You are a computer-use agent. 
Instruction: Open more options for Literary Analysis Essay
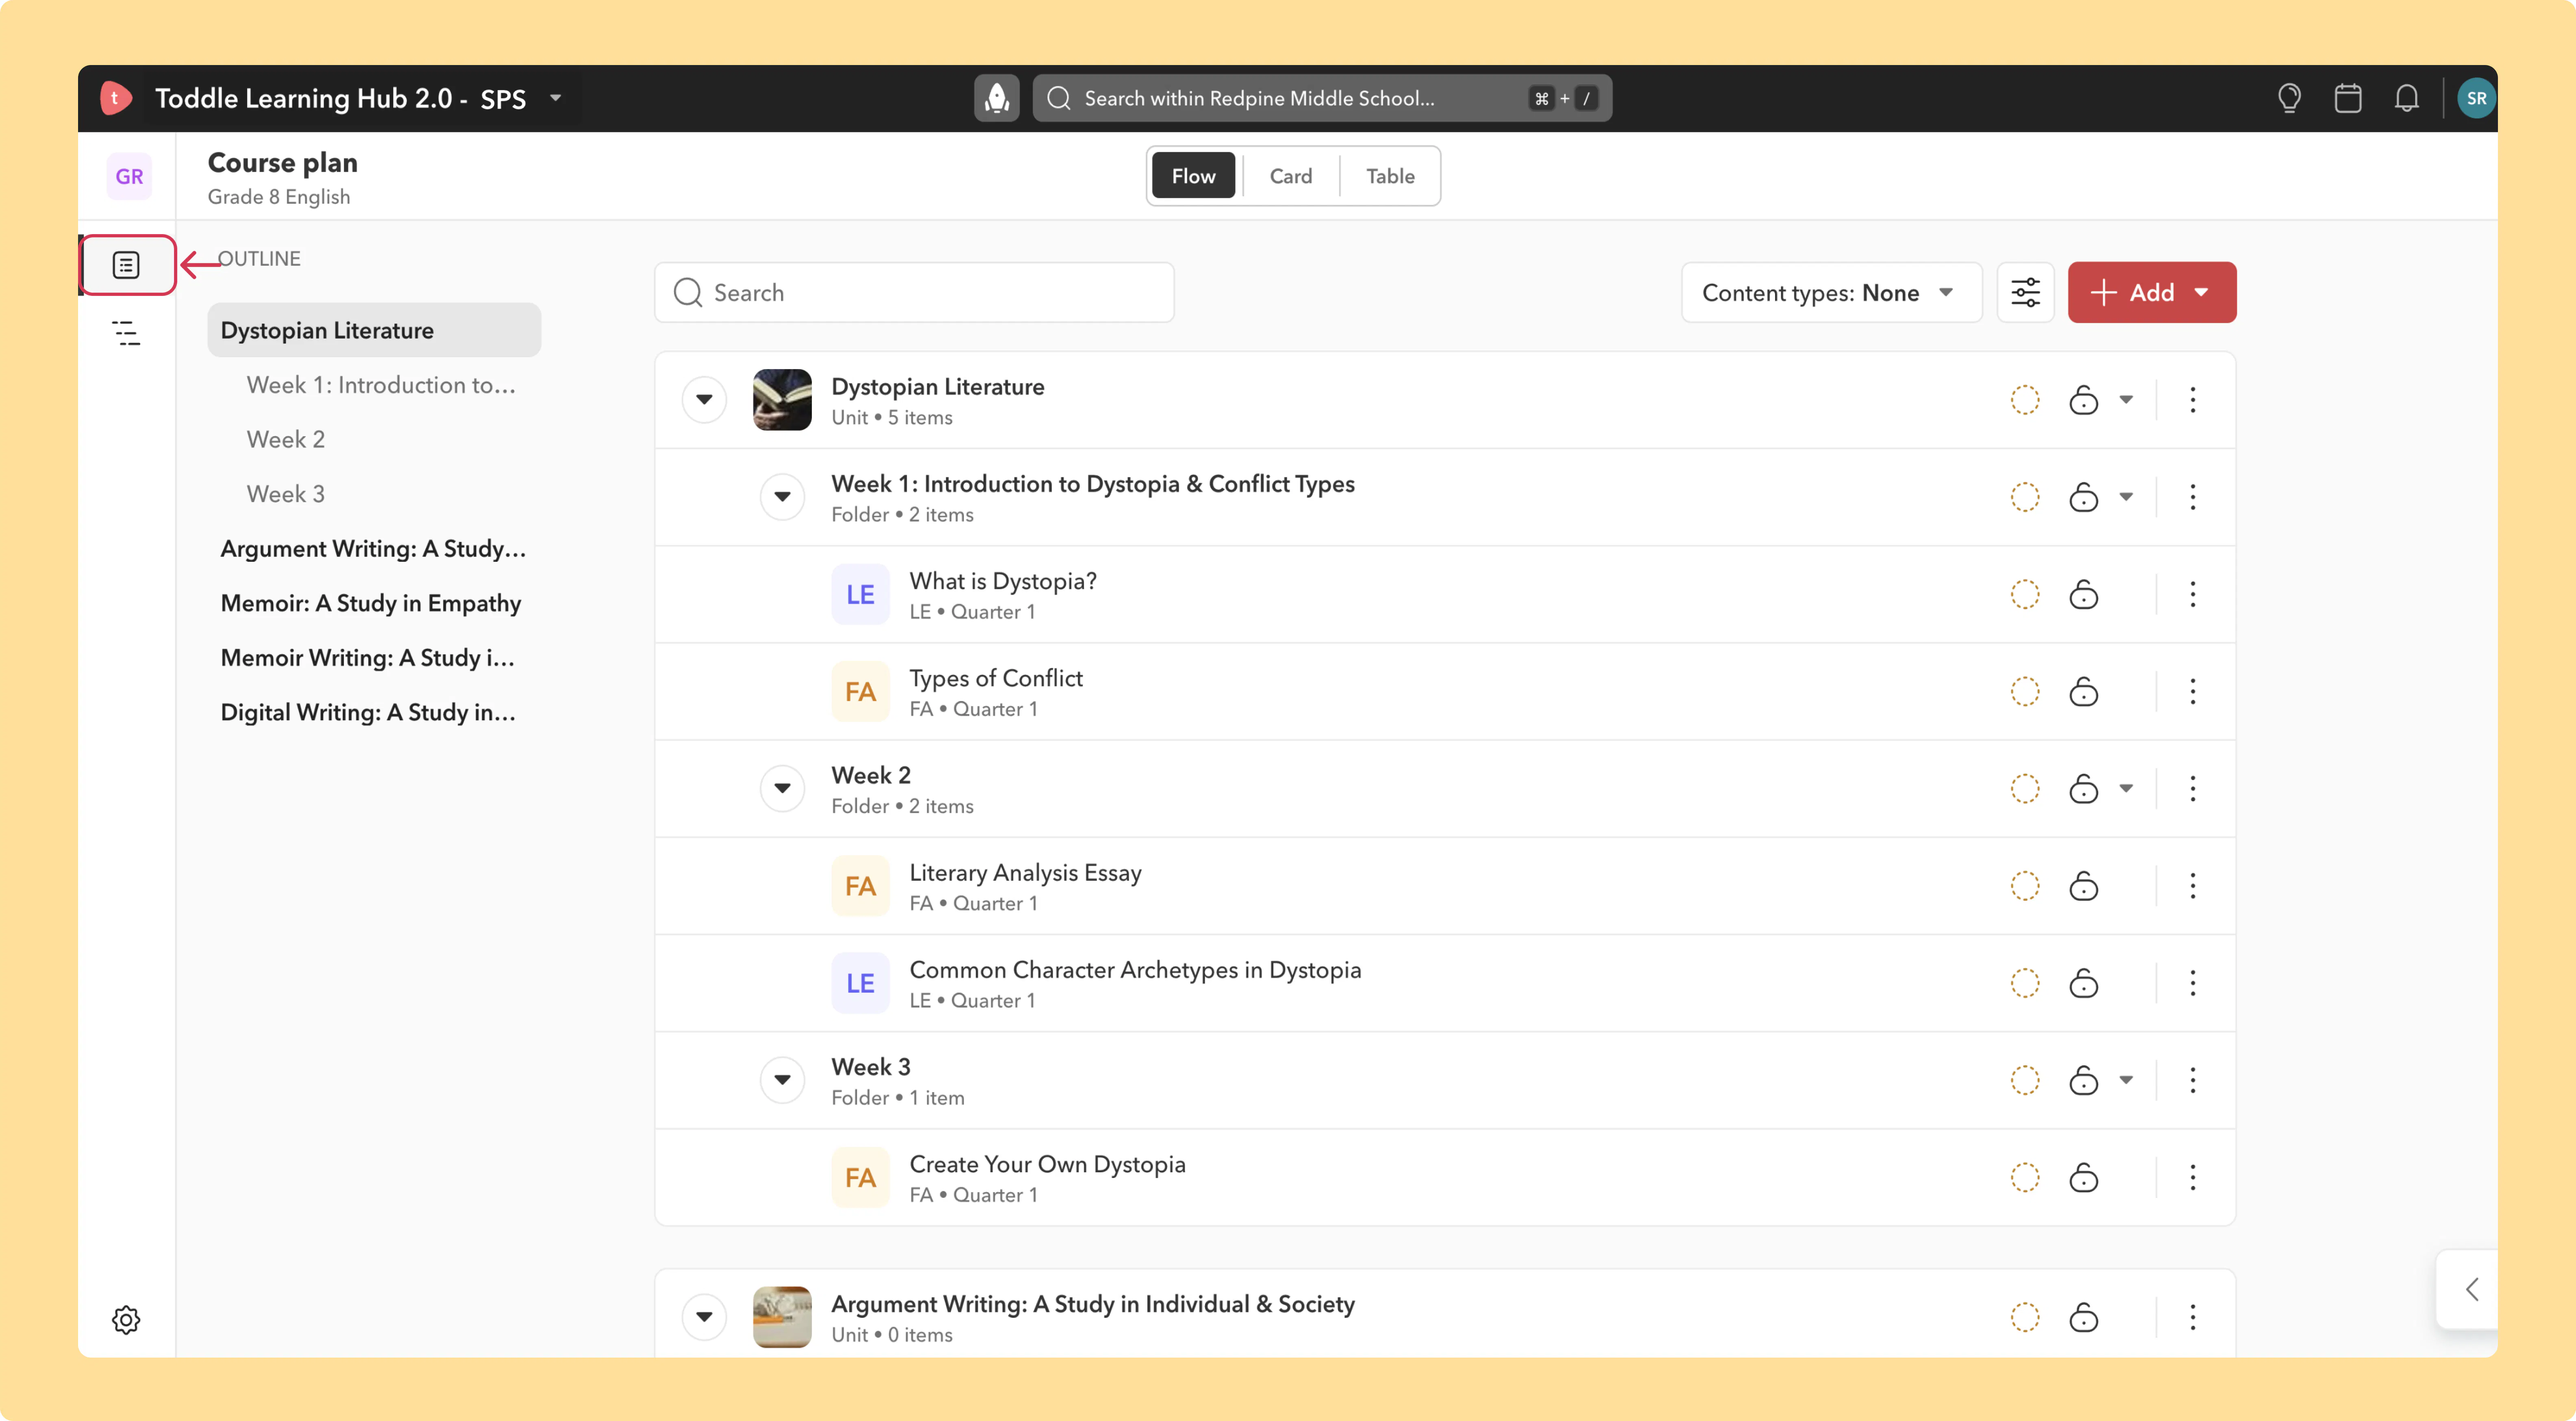point(2193,886)
